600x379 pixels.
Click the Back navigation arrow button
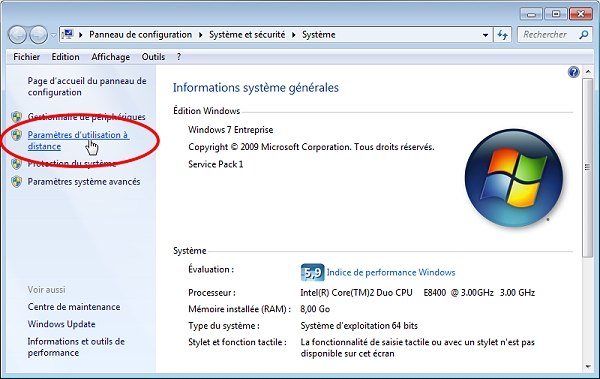tap(17, 35)
